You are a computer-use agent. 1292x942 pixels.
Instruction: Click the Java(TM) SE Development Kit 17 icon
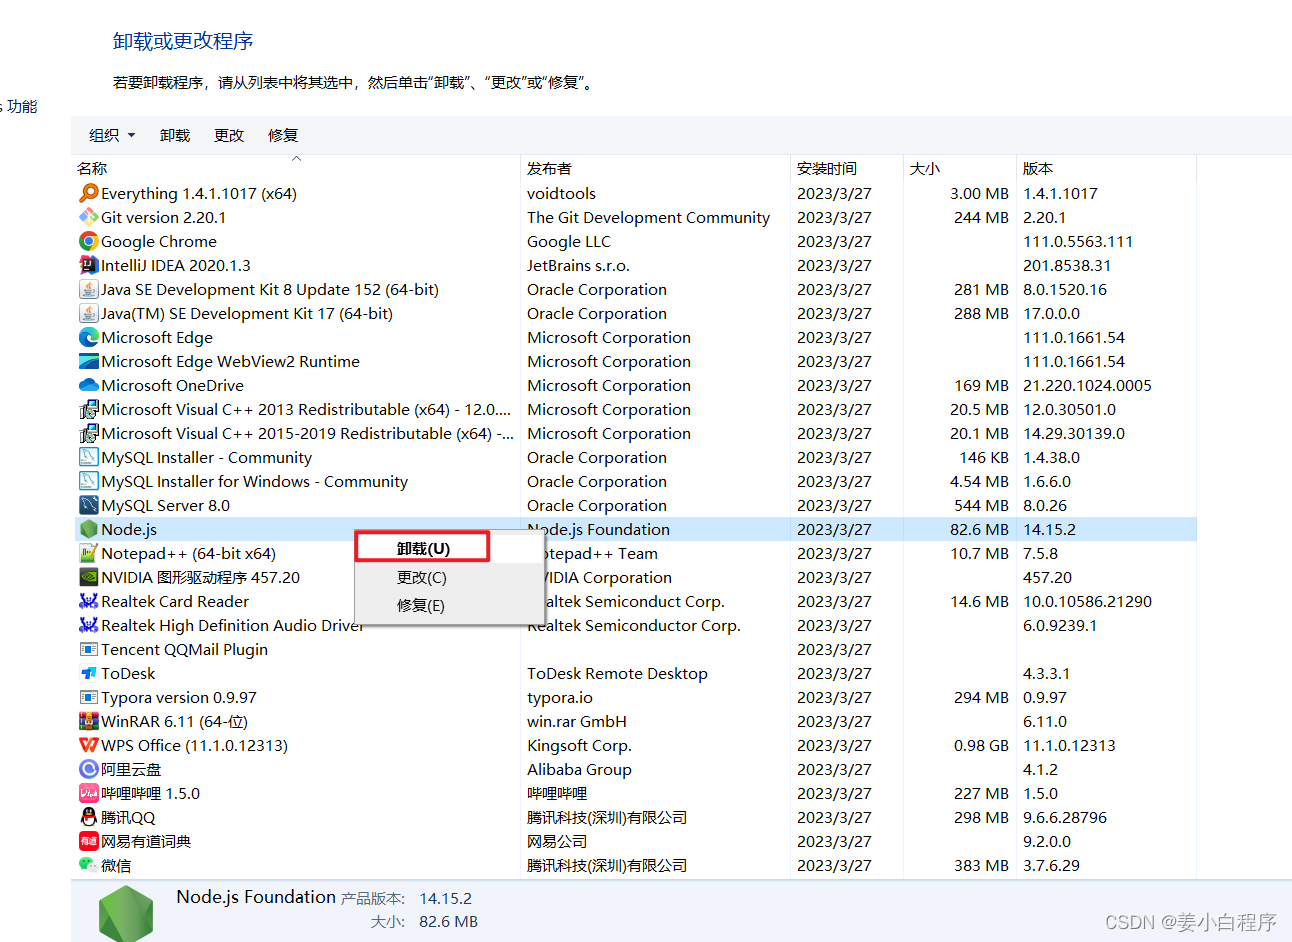click(89, 313)
